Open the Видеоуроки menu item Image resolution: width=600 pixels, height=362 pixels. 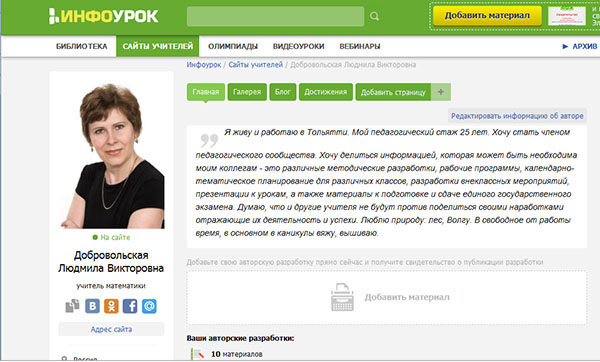298,46
